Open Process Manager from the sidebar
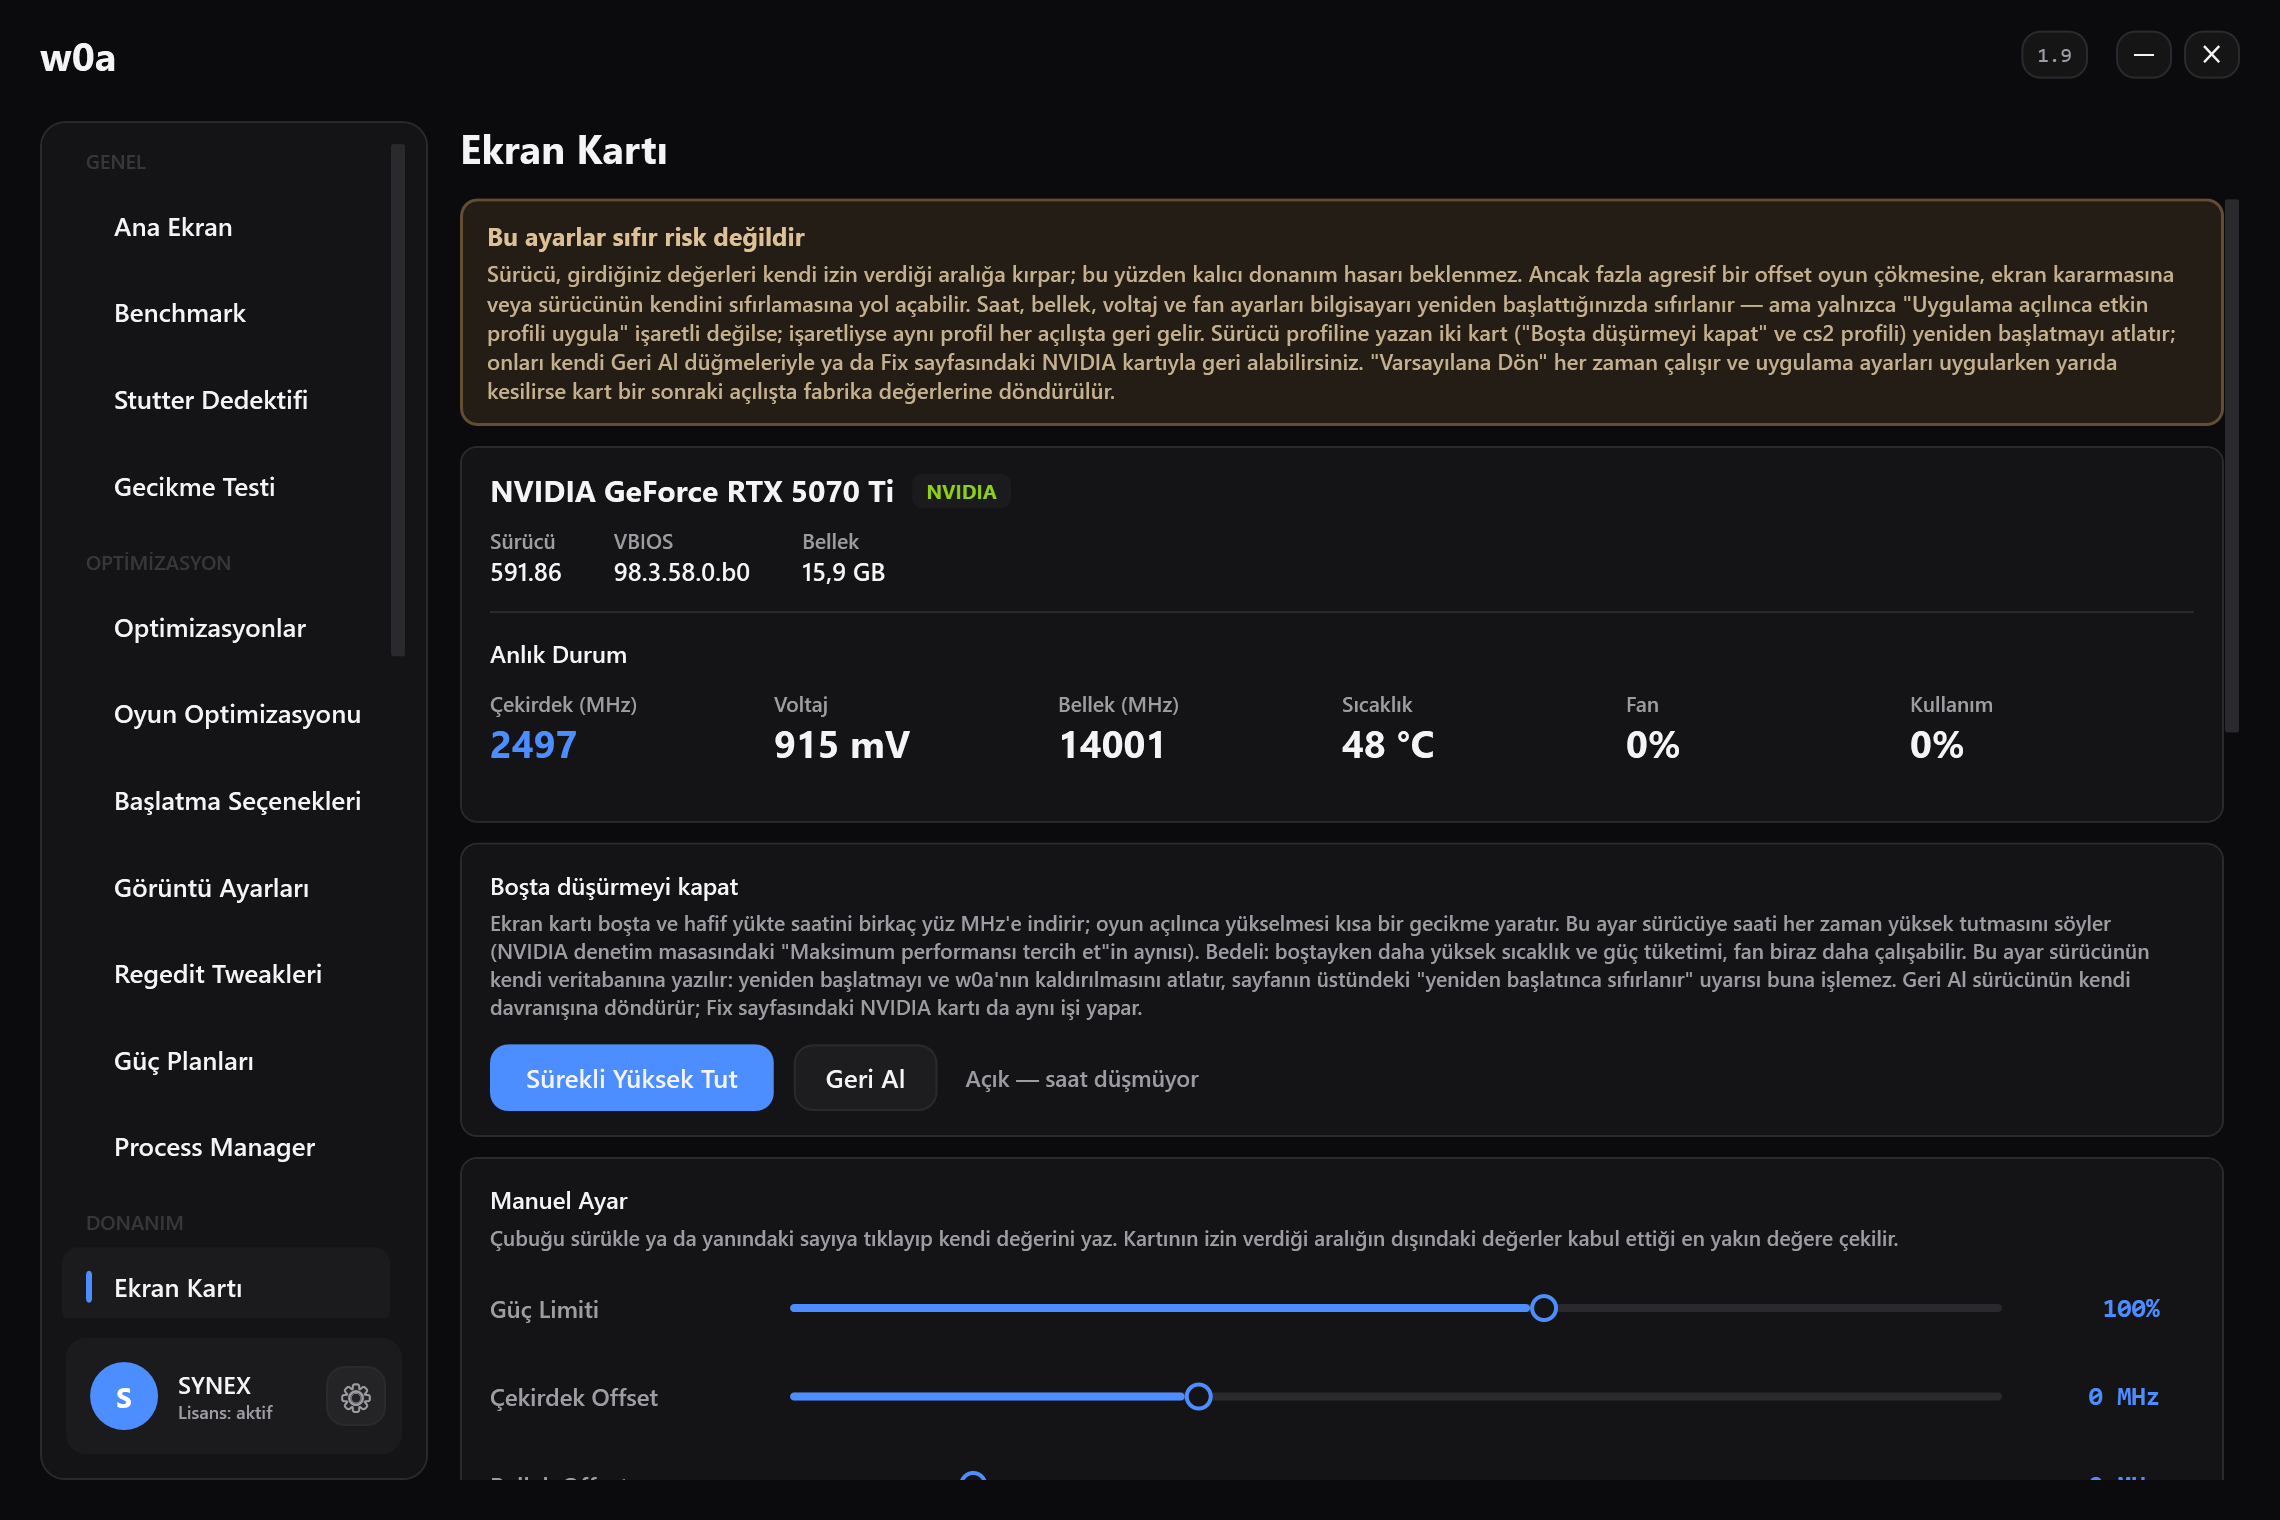Image resolution: width=2280 pixels, height=1520 pixels. pyautogui.click(x=226, y=1147)
